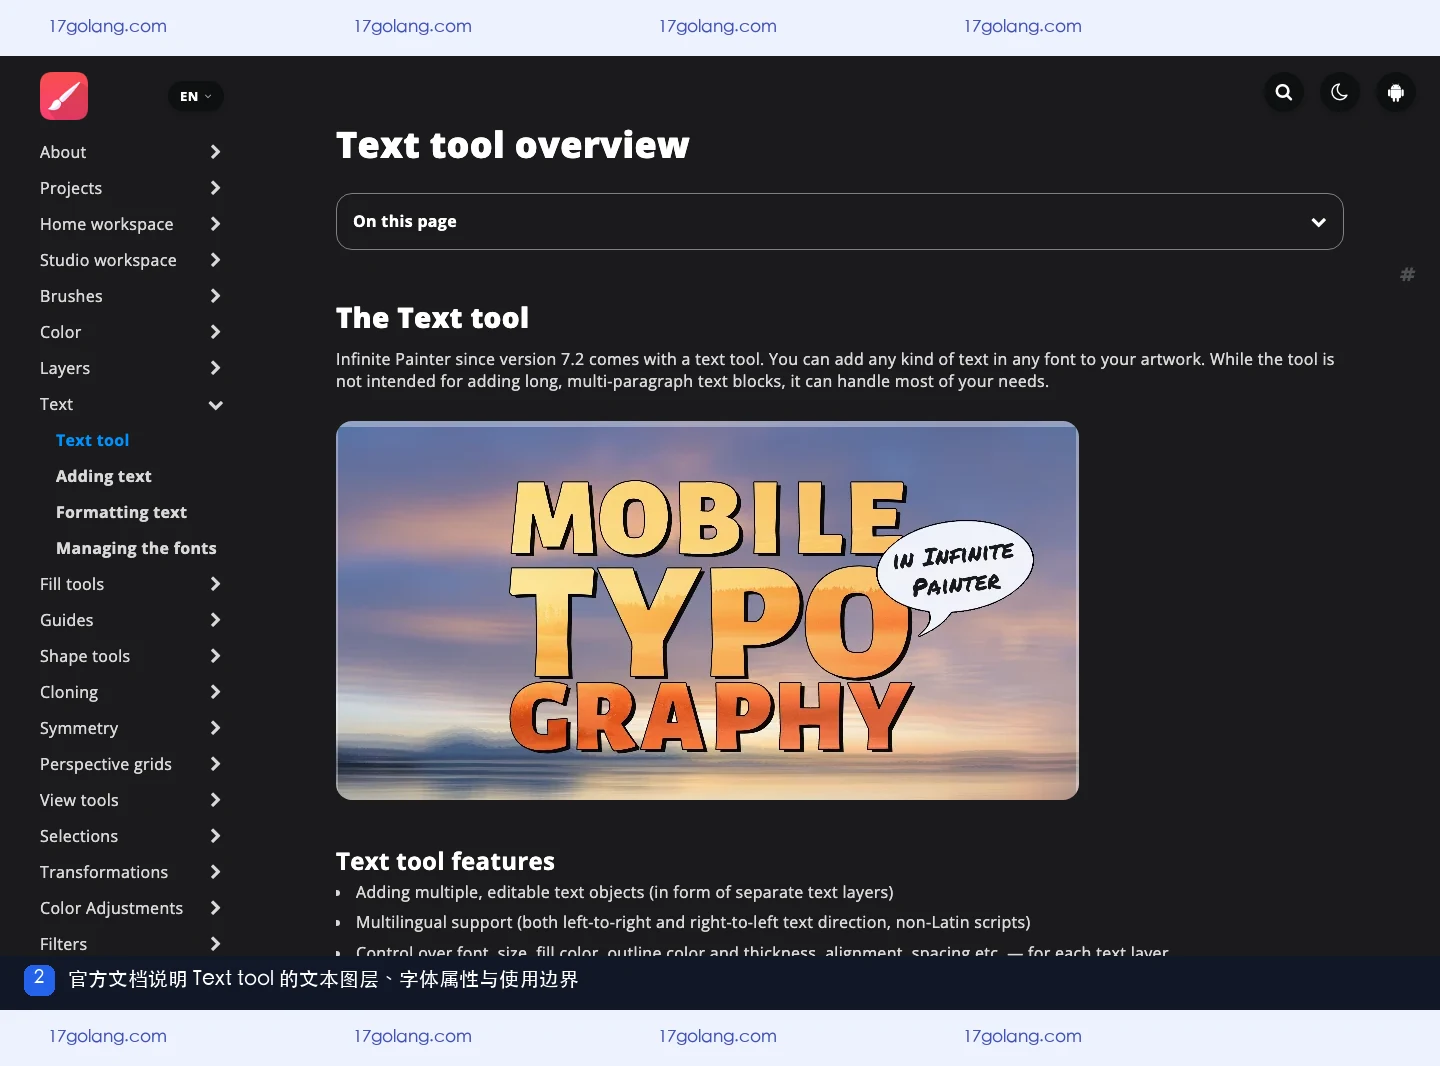1440x1066 pixels.
Task: Expand the Fill tools chevron
Action: (215, 584)
